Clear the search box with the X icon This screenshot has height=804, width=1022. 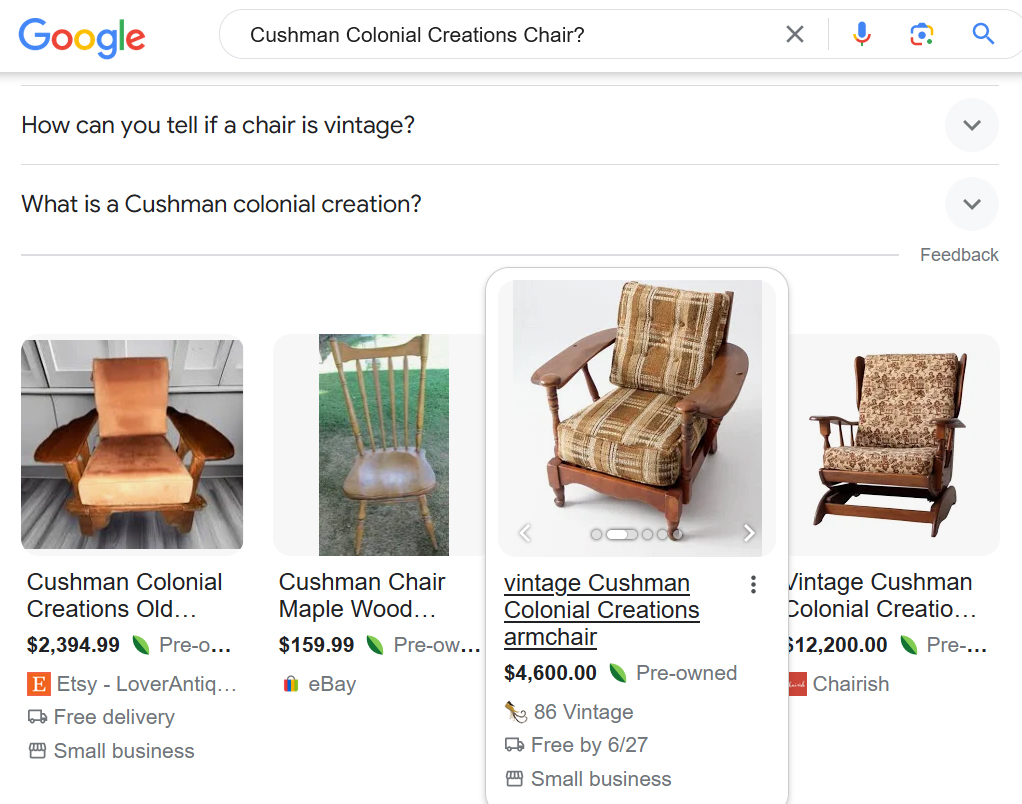[795, 34]
